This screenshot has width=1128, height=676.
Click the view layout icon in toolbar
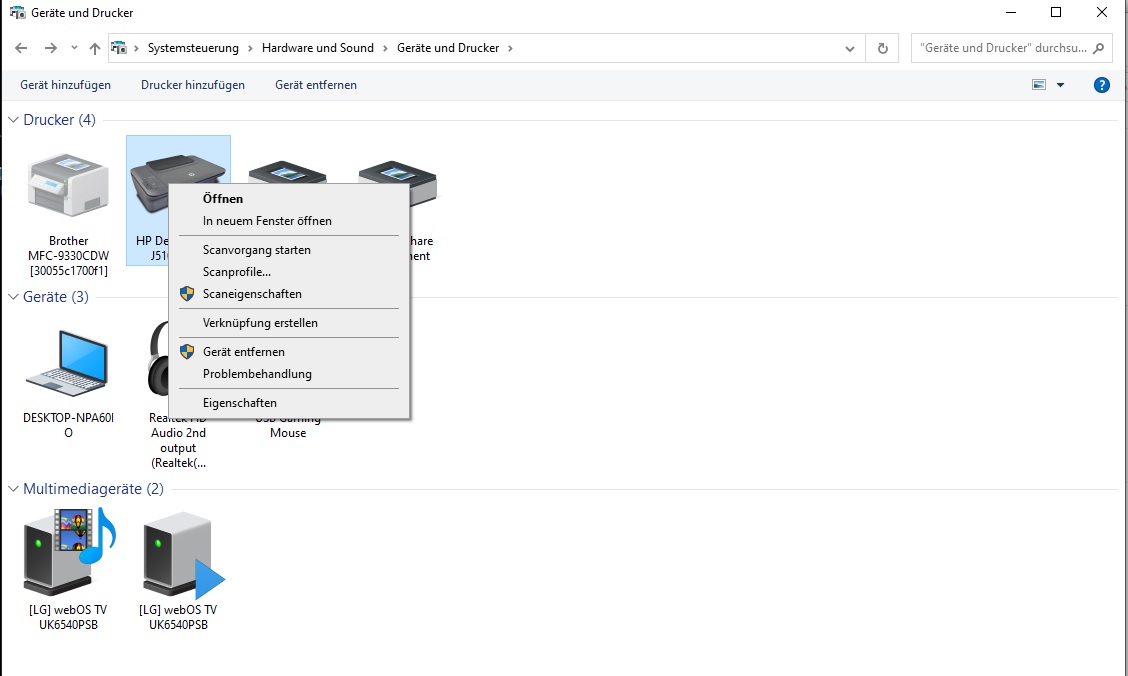tap(1039, 85)
